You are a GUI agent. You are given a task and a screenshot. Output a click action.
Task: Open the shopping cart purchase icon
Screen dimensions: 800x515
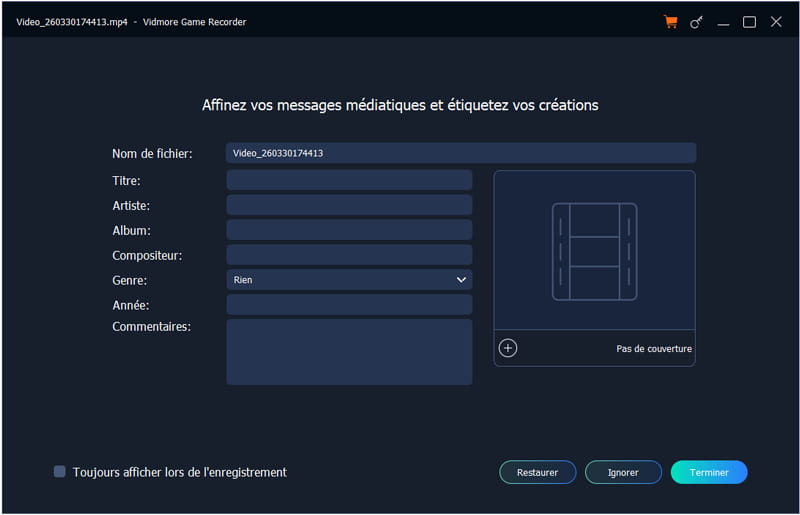click(x=670, y=22)
